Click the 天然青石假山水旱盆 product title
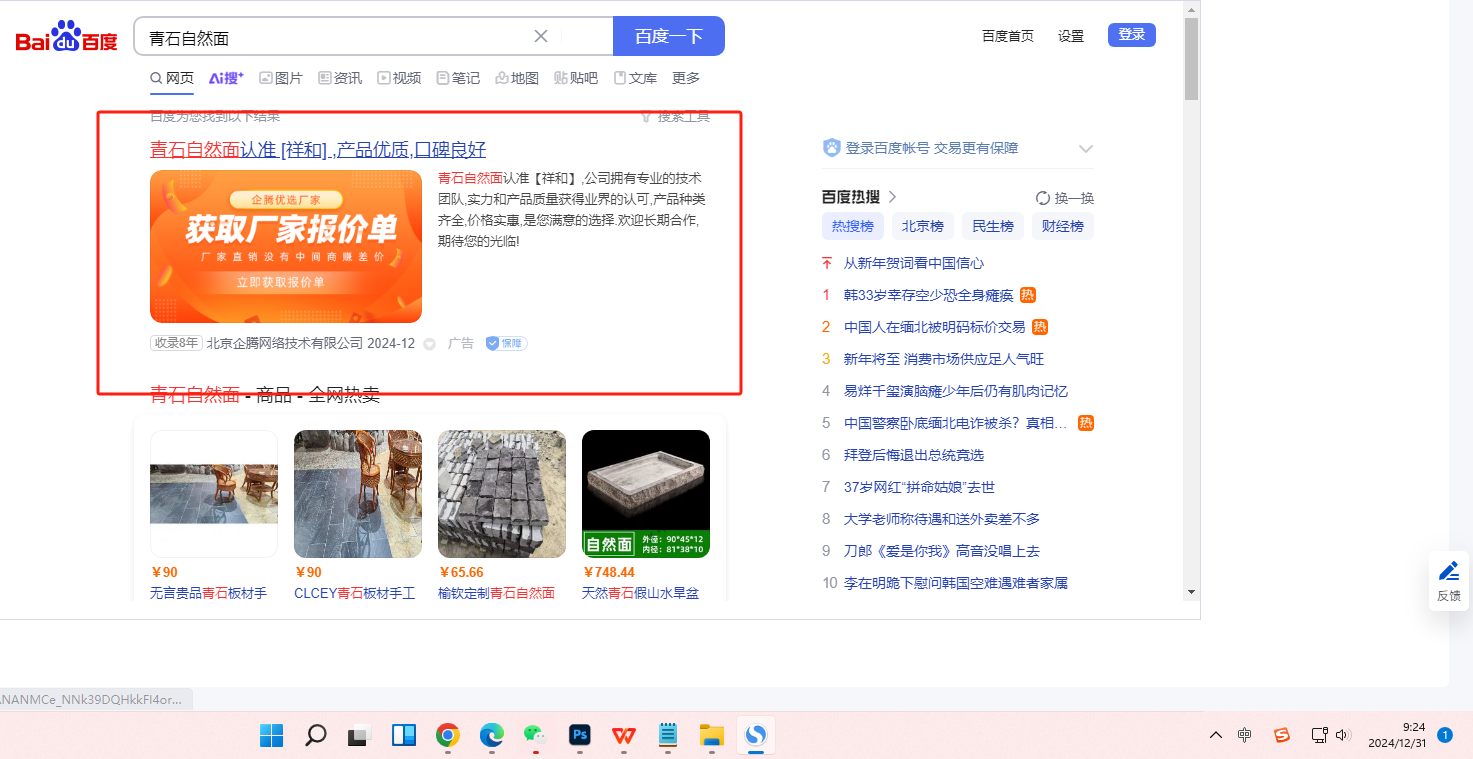Image resolution: width=1473 pixels, height=759 pixels. coord(640,593)
